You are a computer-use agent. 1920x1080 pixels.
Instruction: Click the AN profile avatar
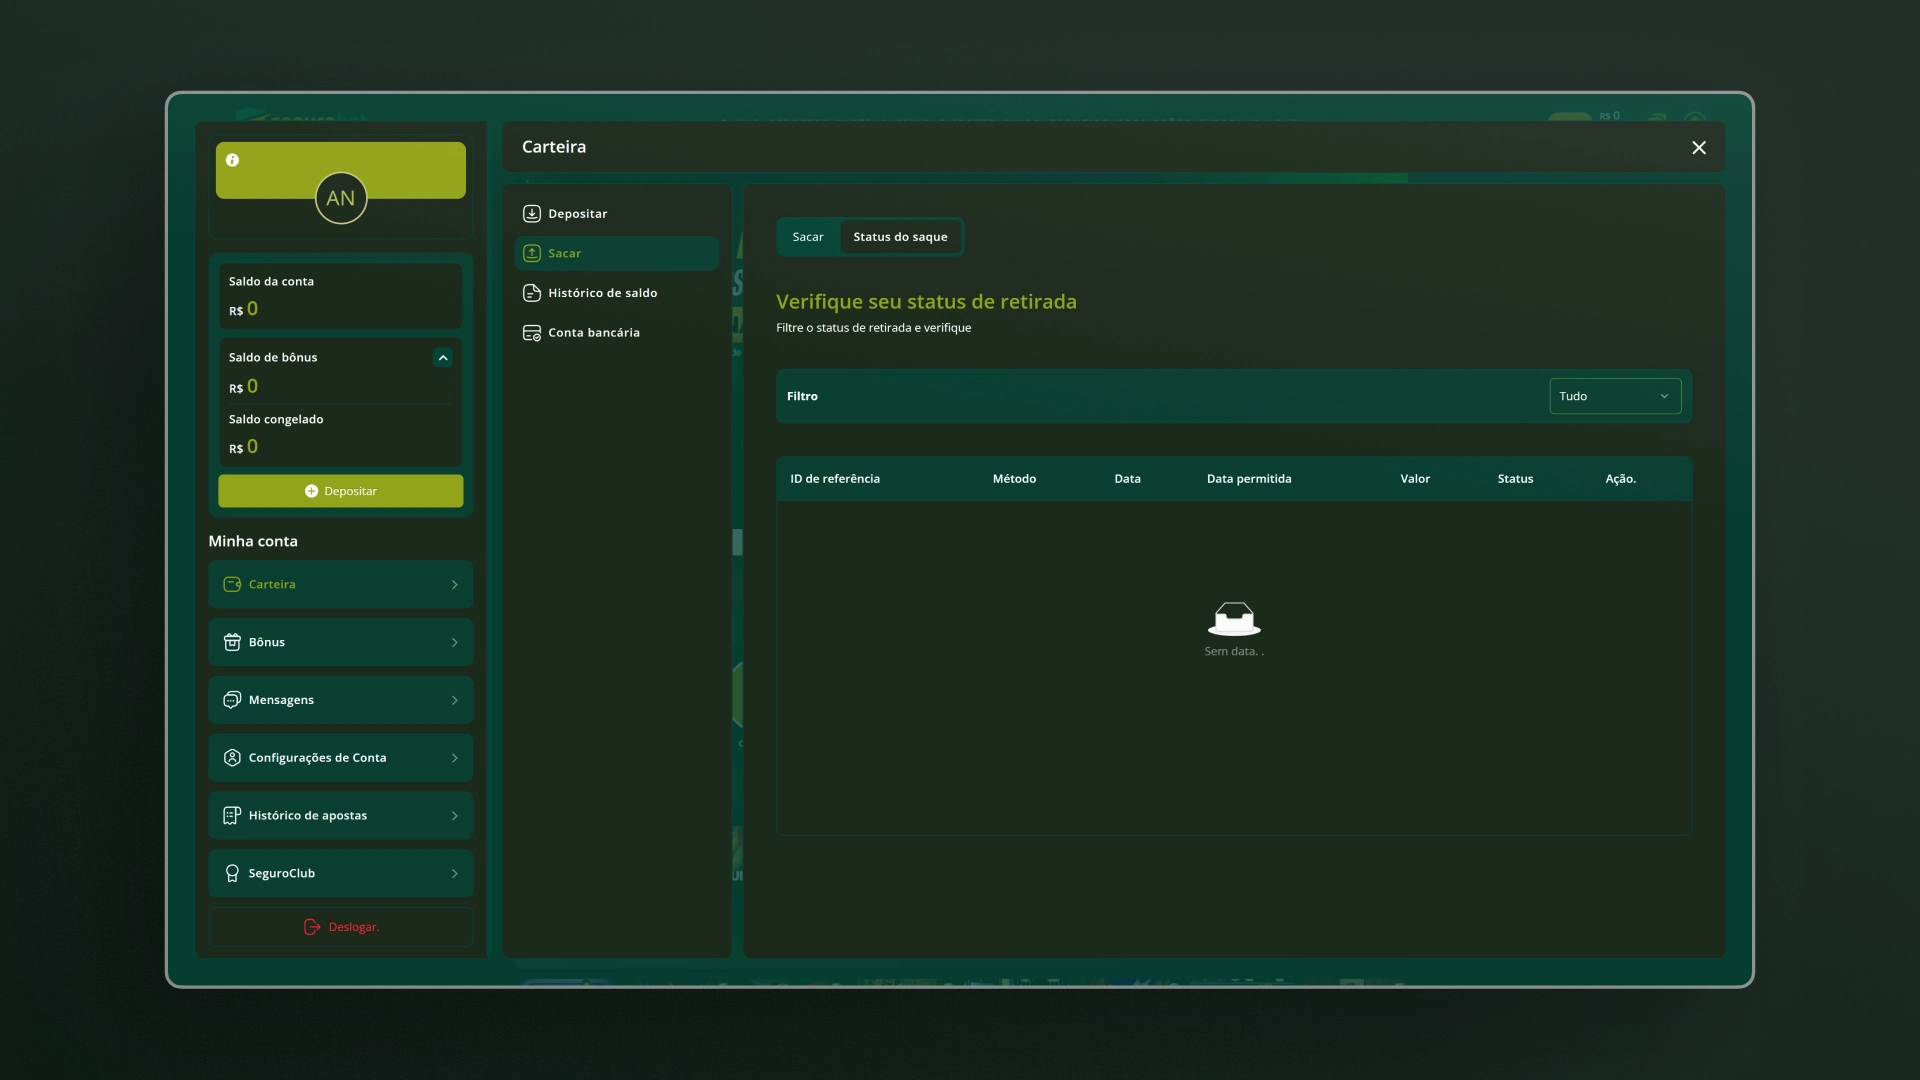click(340, 197)
